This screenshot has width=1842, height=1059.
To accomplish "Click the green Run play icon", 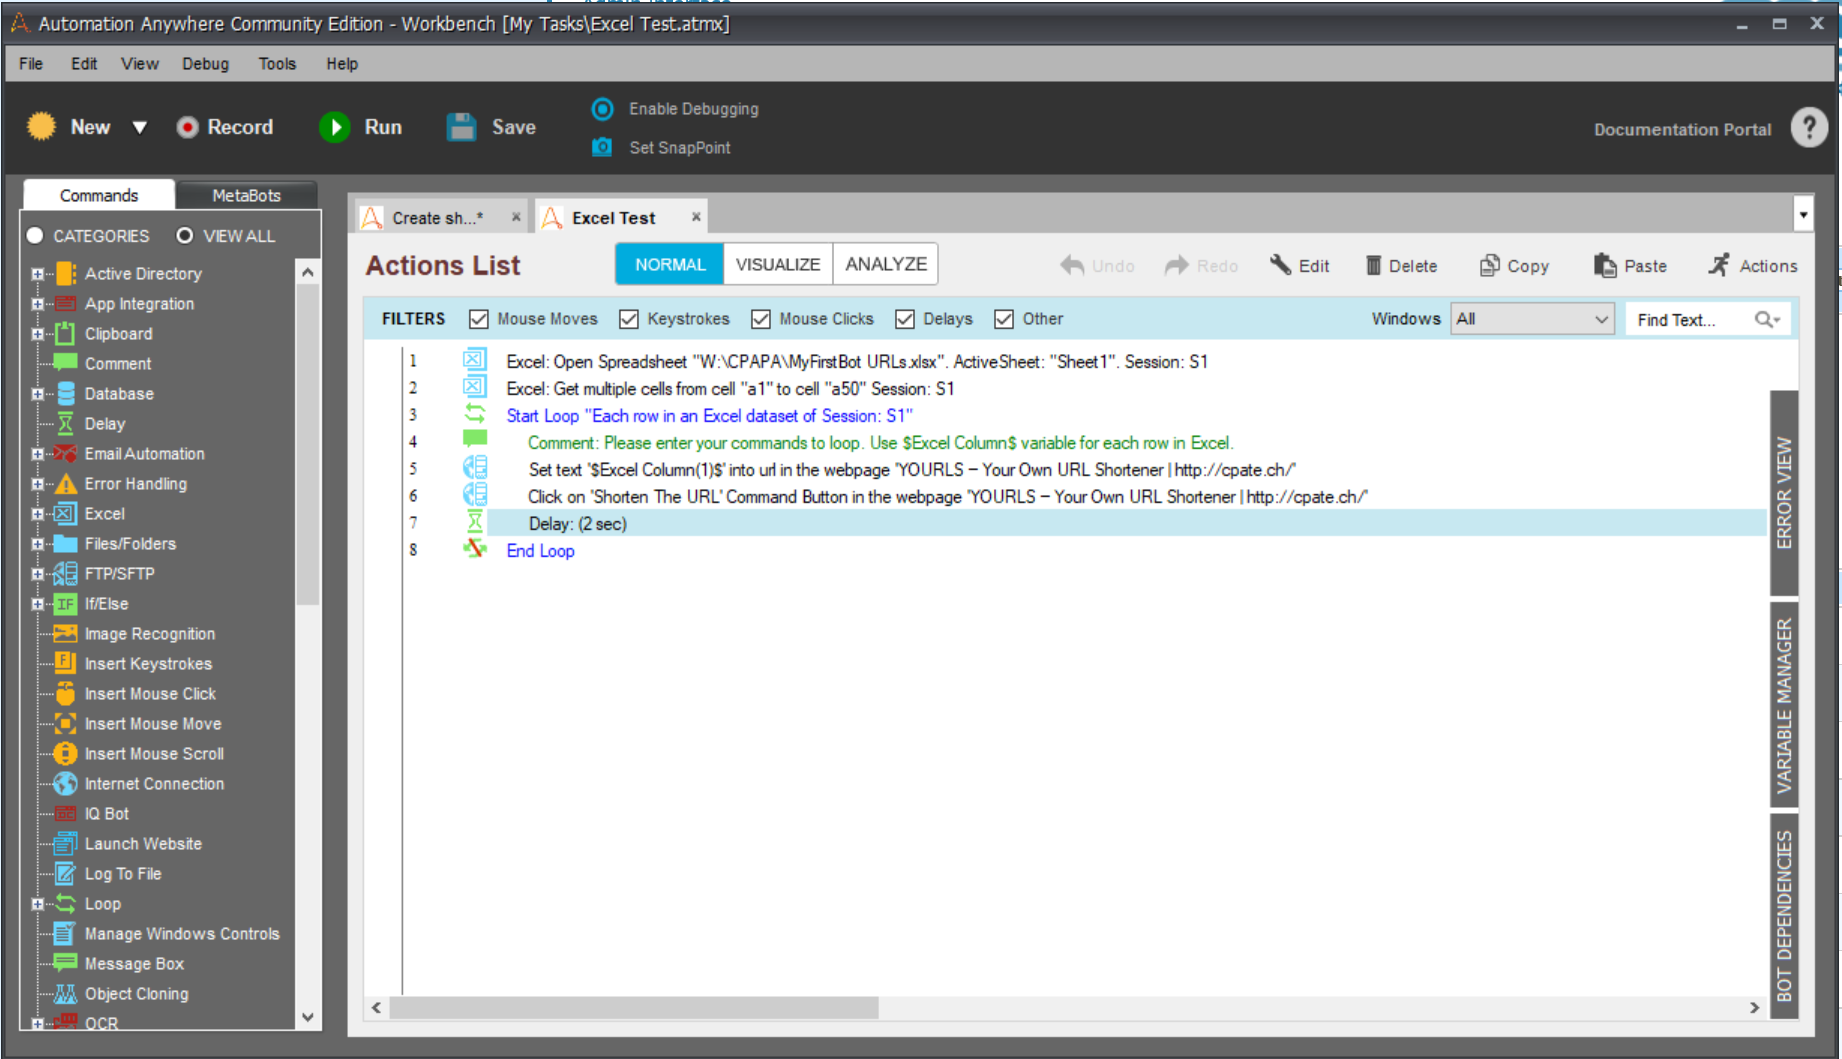I will (334, 127).
